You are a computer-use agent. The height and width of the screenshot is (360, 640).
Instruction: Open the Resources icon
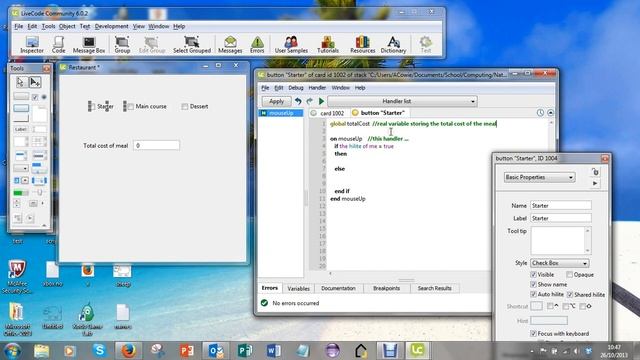[362, 44]
